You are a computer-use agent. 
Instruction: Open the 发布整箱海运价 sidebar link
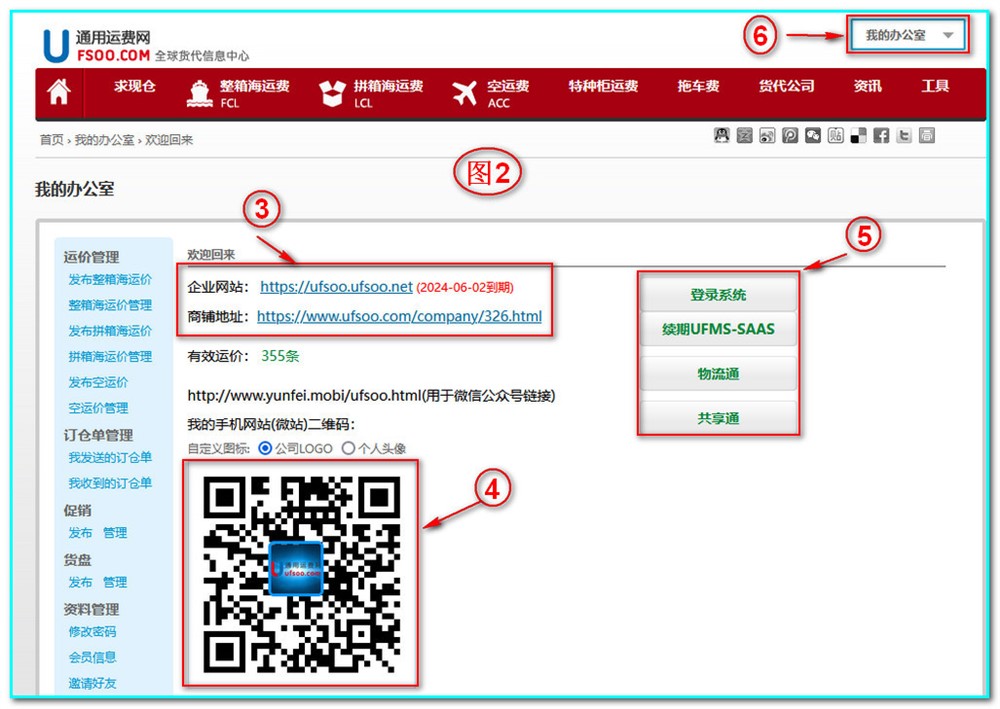[110, 280]
